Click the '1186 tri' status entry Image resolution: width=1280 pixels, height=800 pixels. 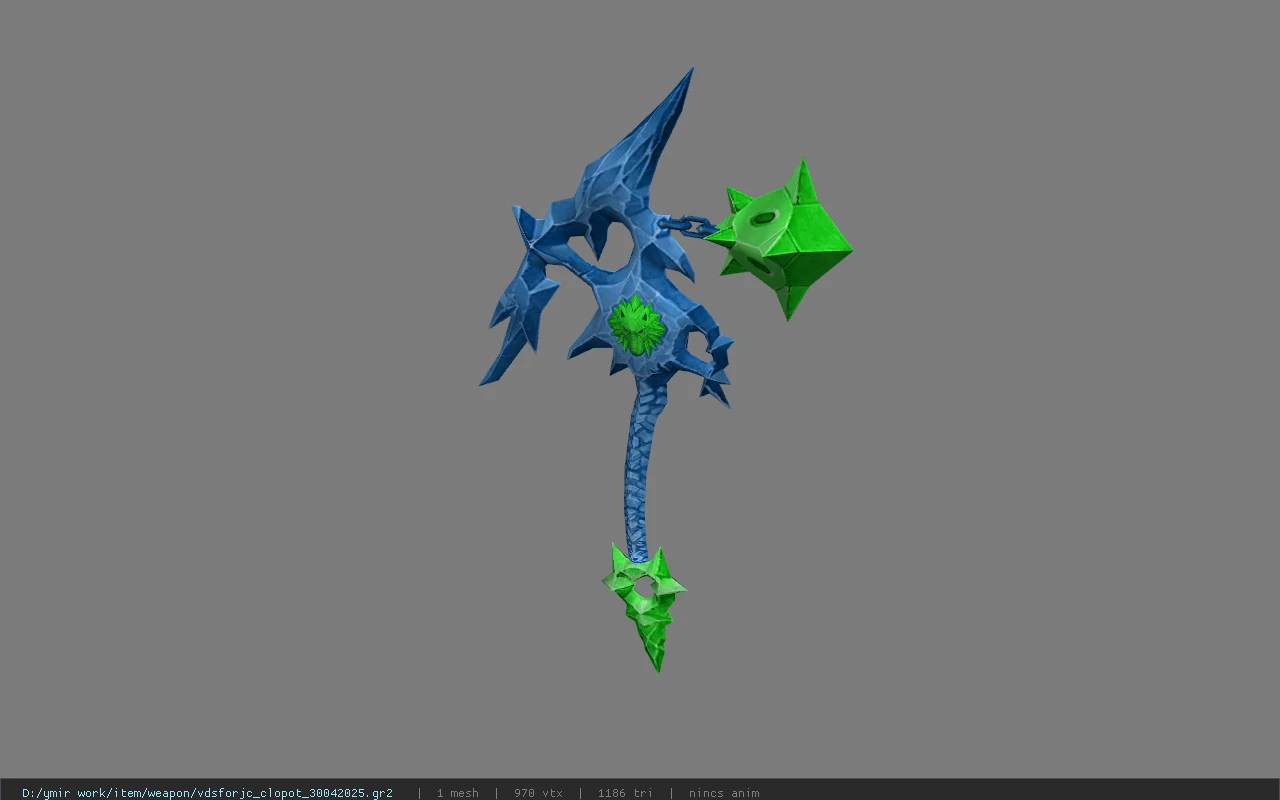point(625,793)
